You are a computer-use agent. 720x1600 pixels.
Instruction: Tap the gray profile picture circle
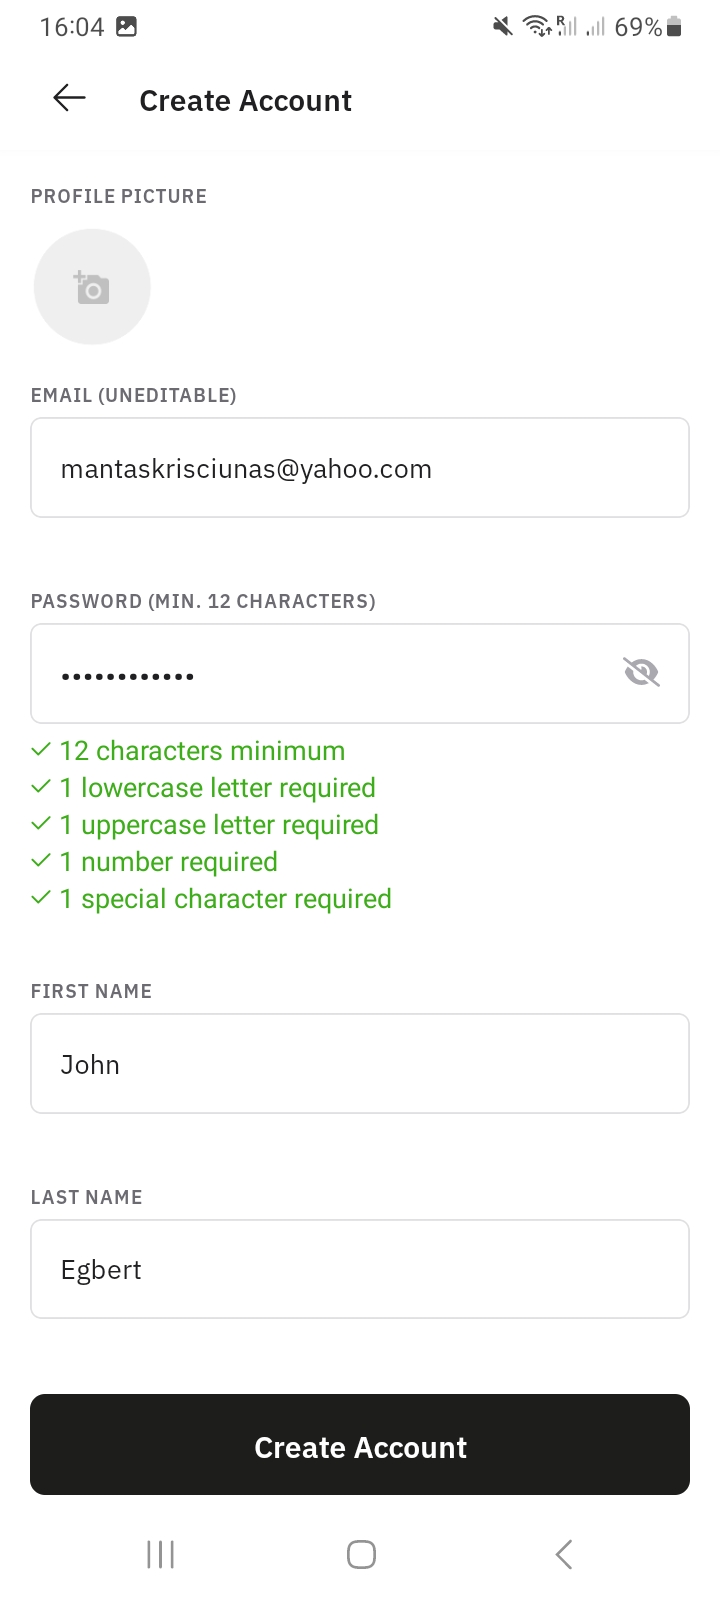(92, 287)
